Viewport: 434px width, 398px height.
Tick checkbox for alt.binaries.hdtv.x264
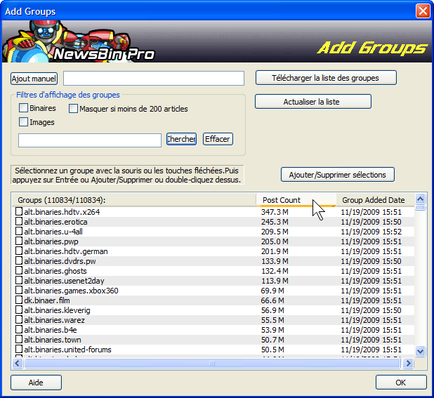pyautogui.click(x=19, y=212)
